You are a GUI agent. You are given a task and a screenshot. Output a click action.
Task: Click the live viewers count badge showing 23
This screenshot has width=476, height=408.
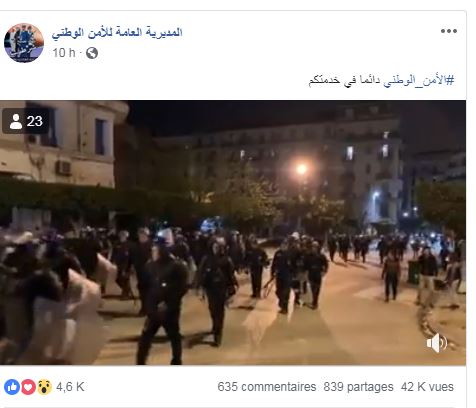click(x=26, y=121)
